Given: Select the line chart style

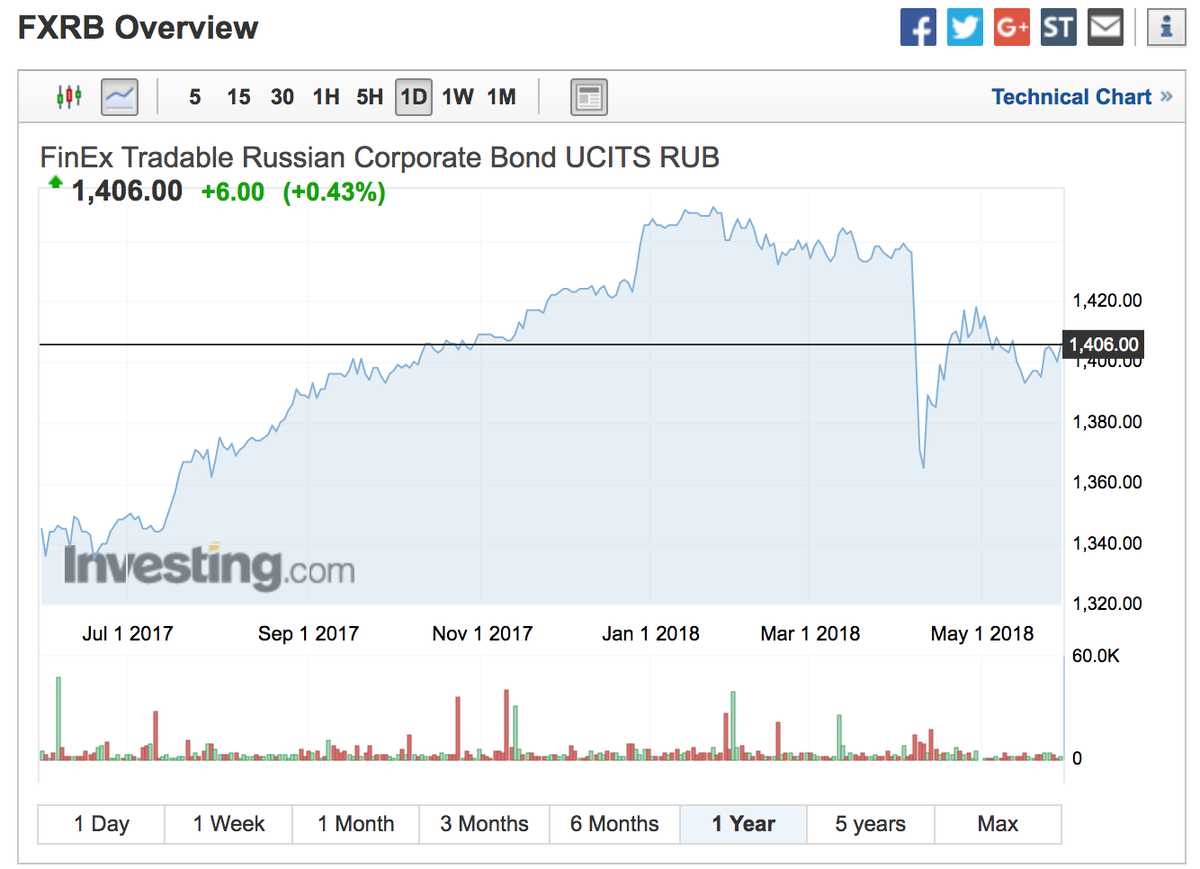Looking at the screenshot, I should point(118,96).
